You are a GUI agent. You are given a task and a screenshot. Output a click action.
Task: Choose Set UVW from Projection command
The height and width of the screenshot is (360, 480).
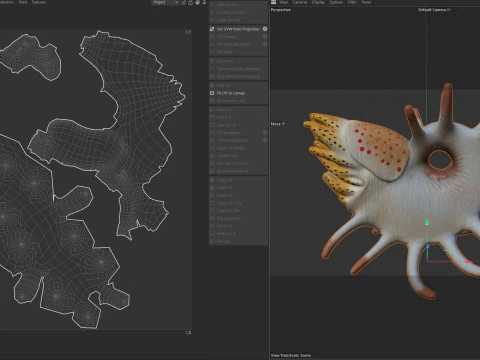[238, 29]
